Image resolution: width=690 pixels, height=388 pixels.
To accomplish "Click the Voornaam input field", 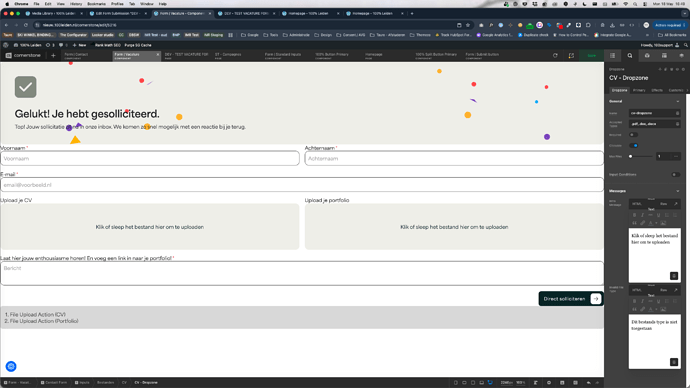I will click(x=150, y=158).
